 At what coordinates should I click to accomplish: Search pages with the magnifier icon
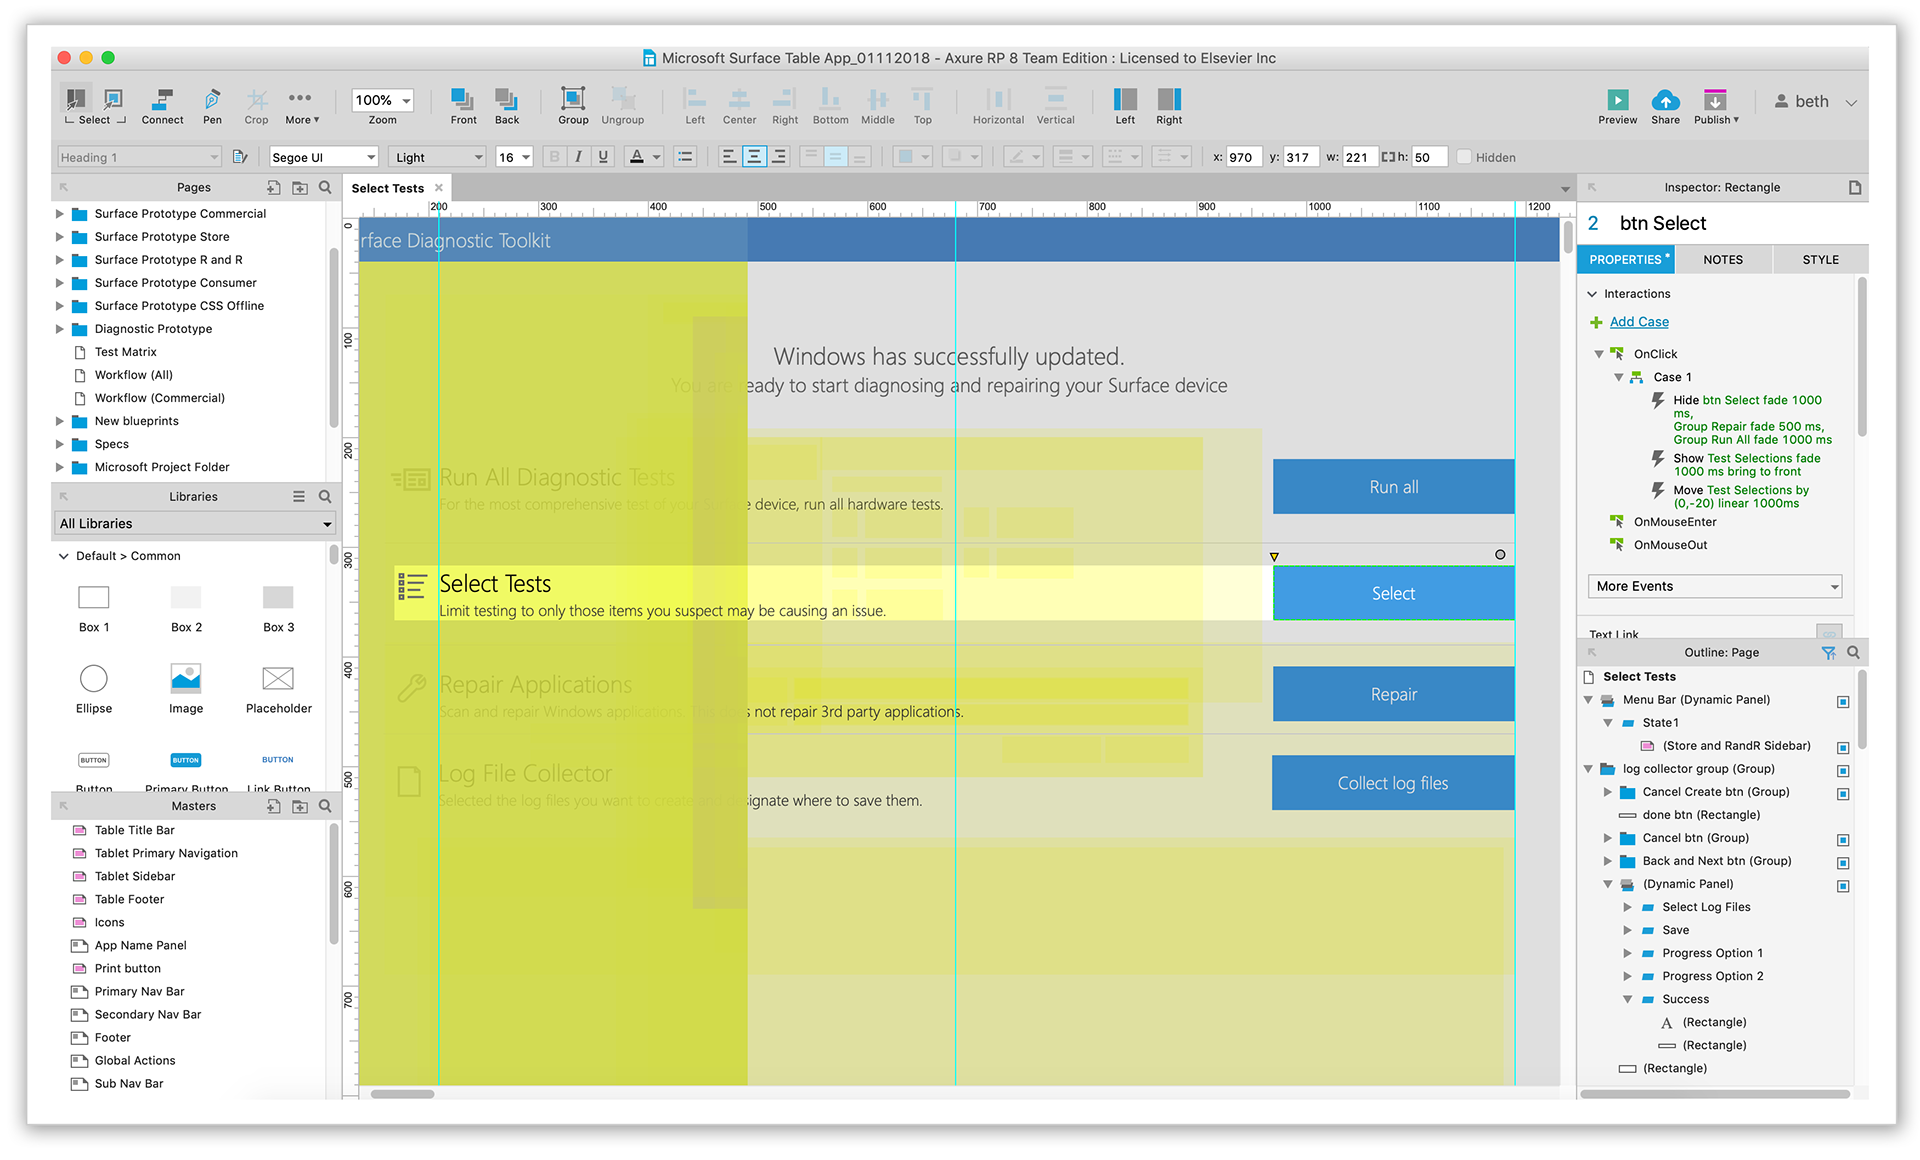pyautogui.click(x=325, y=188)
